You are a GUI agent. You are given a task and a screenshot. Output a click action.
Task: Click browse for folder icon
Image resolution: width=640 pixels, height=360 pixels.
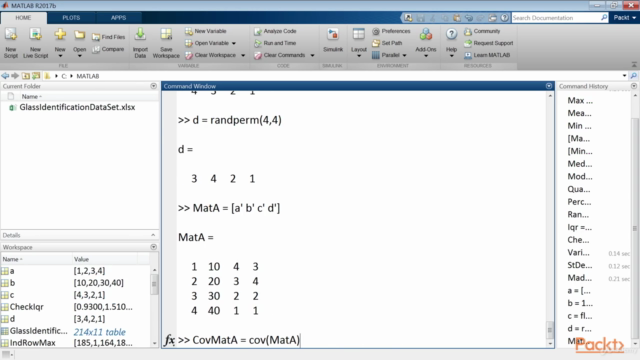pos(36,76)
